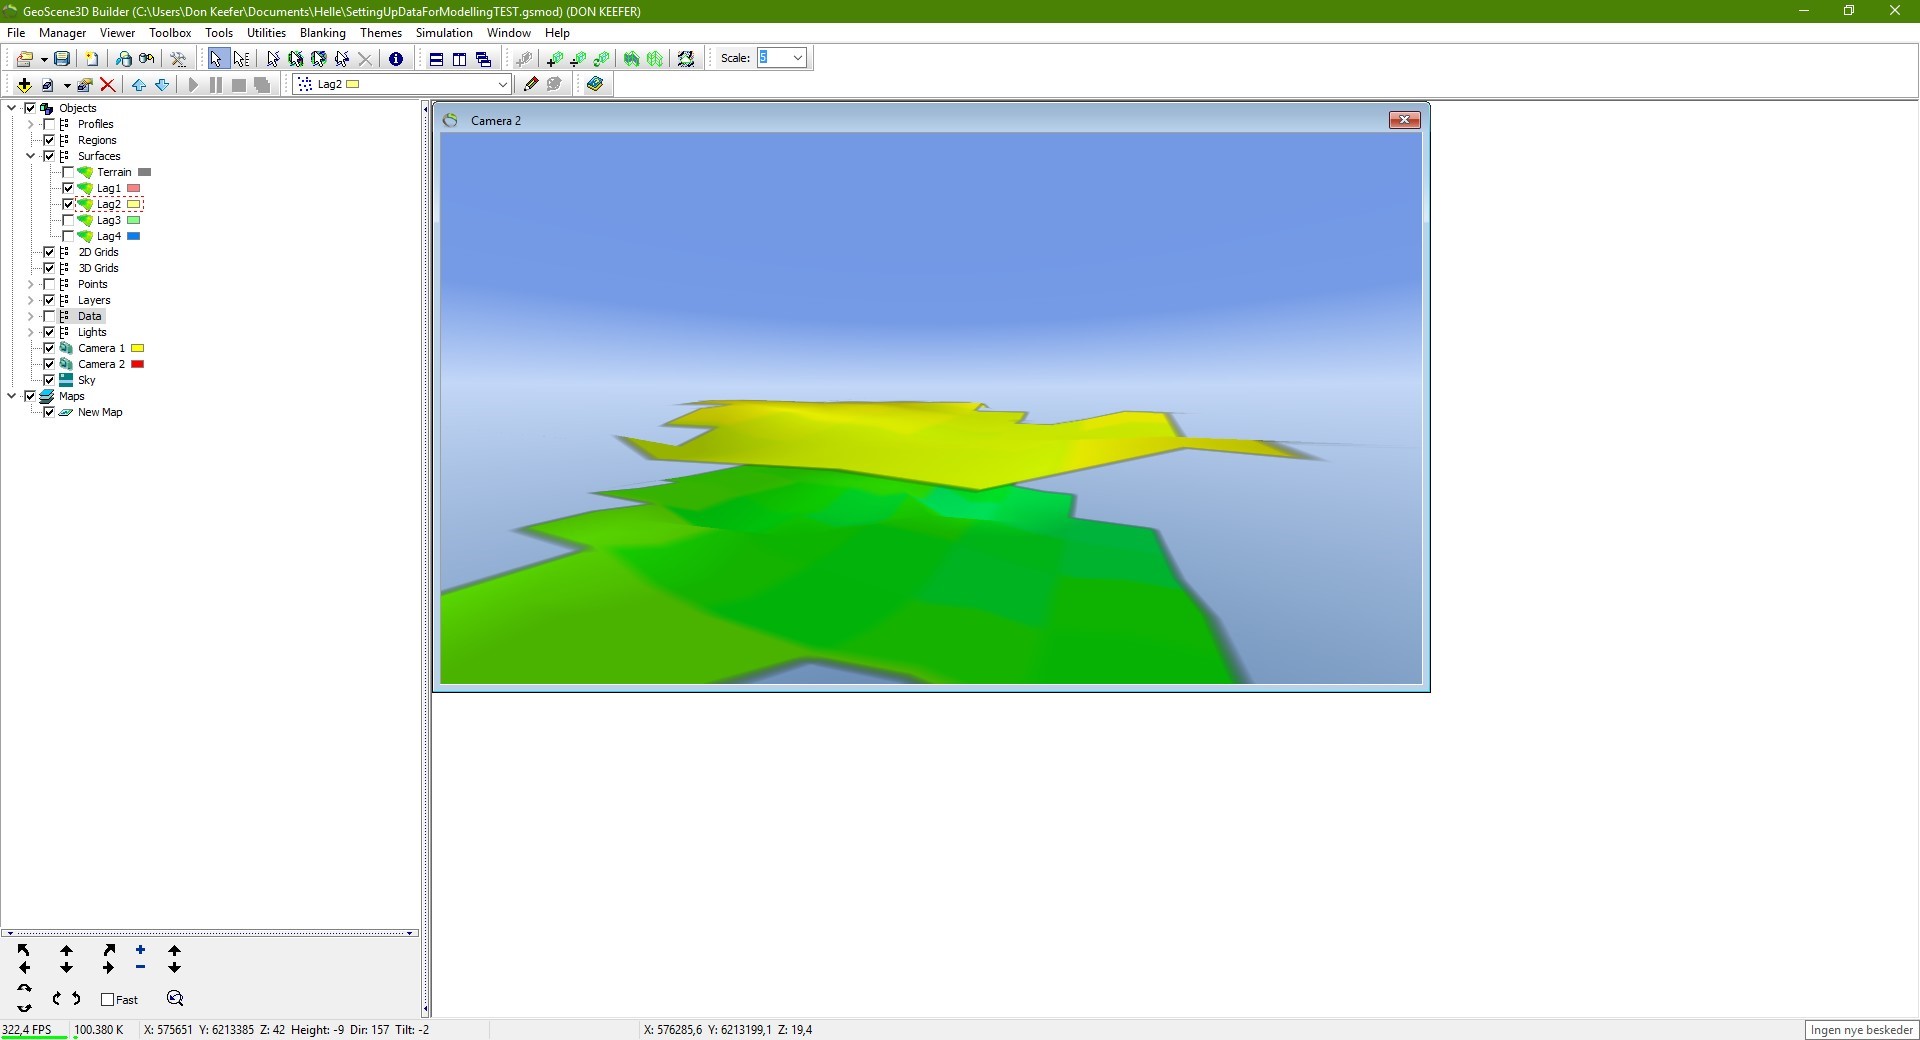Click the blue move-up arrow icon

[139, 85]
